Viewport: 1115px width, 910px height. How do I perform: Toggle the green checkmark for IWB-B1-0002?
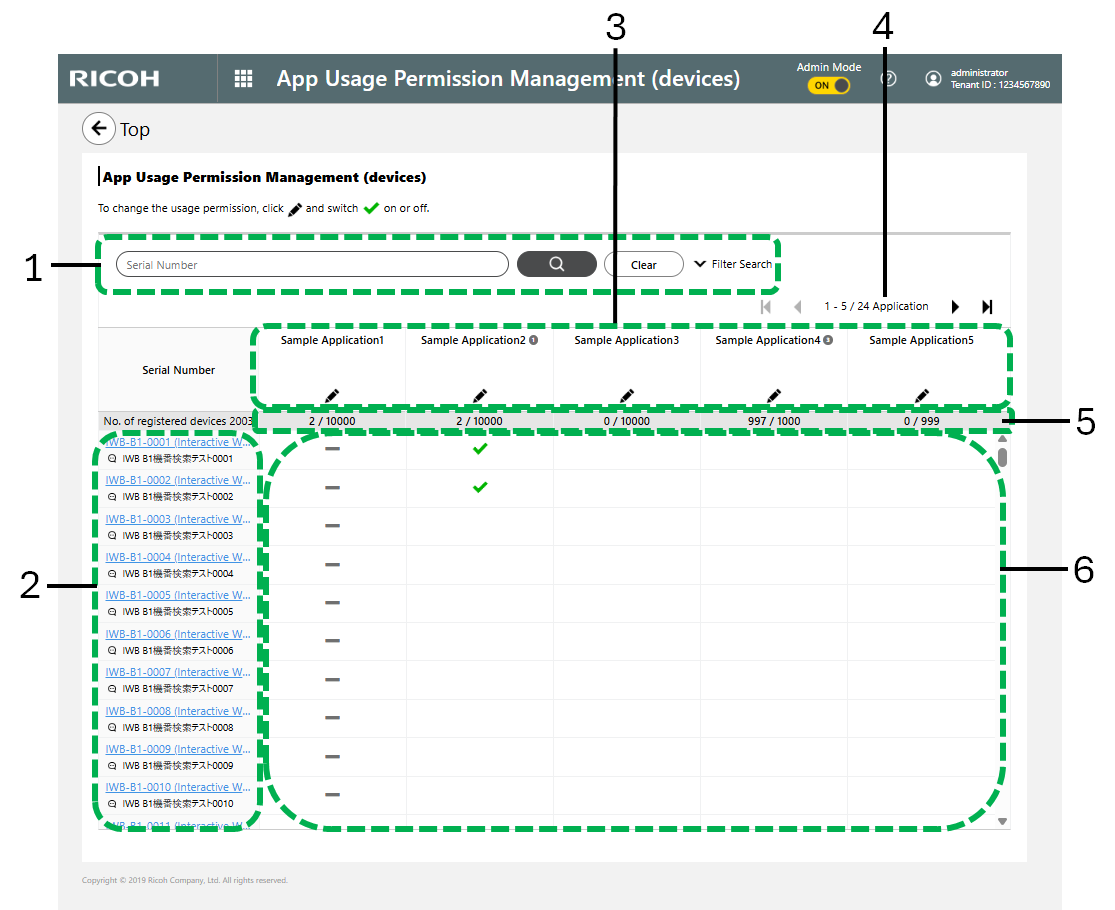pyautogui.click(x=480, y=488)
